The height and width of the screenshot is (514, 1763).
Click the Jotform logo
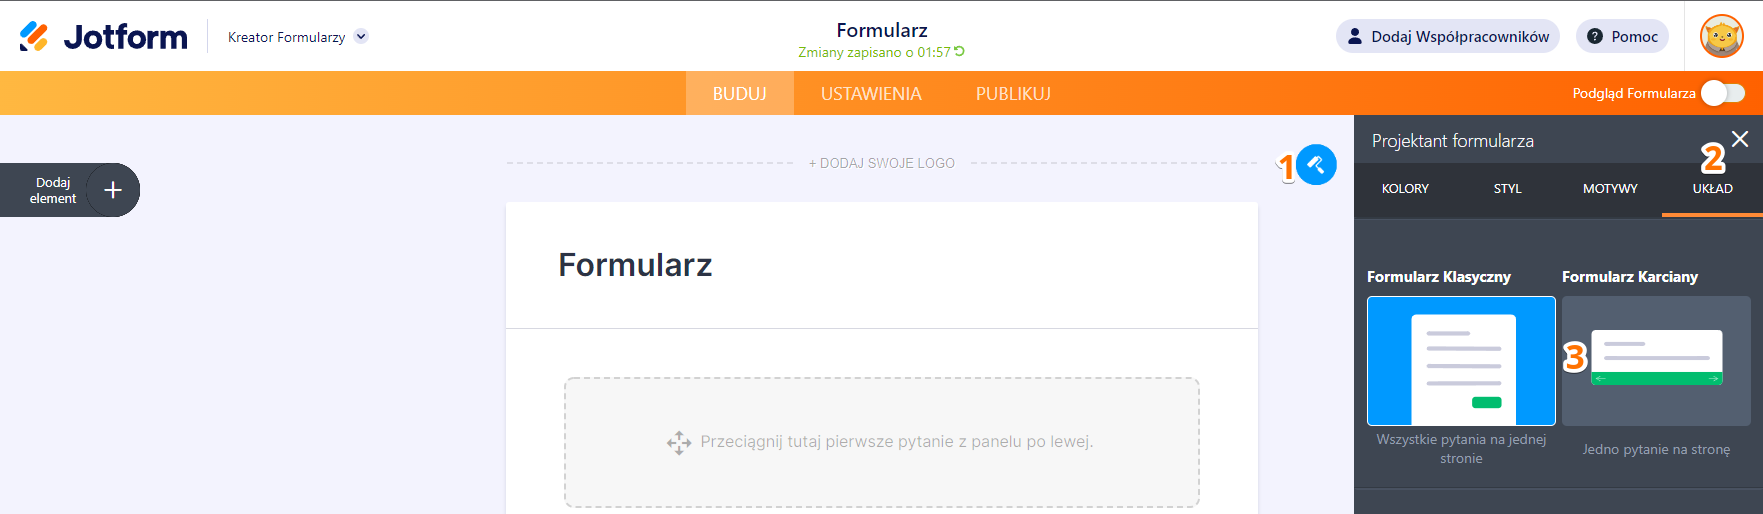[x=103, y=37]
